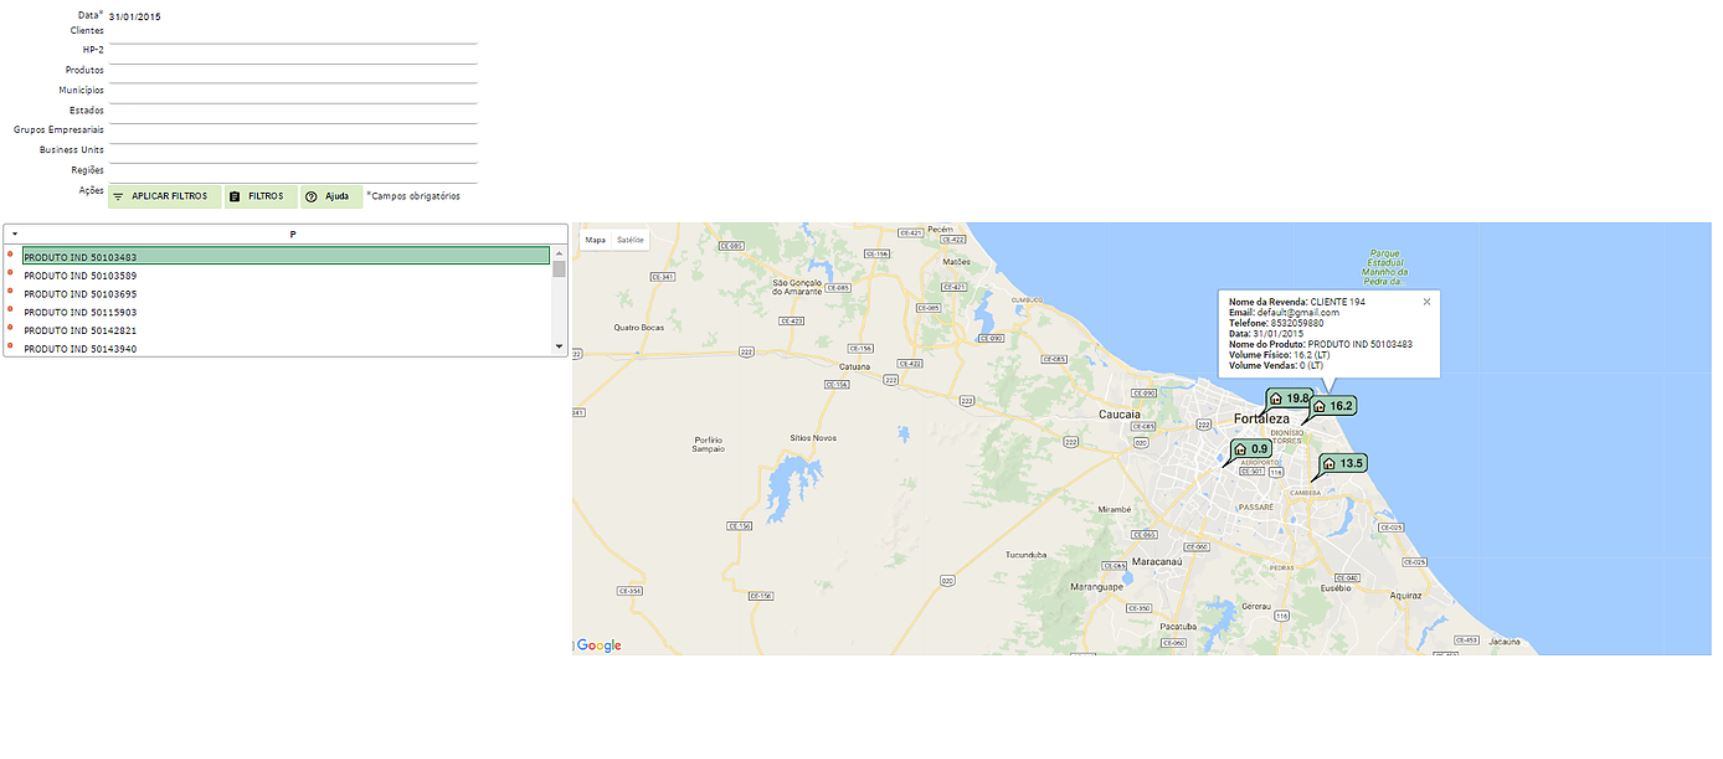The height and width of the screenshot is (759, 1723).
Task: Click the Google logo on the map
Action: [x=599, y=646]
